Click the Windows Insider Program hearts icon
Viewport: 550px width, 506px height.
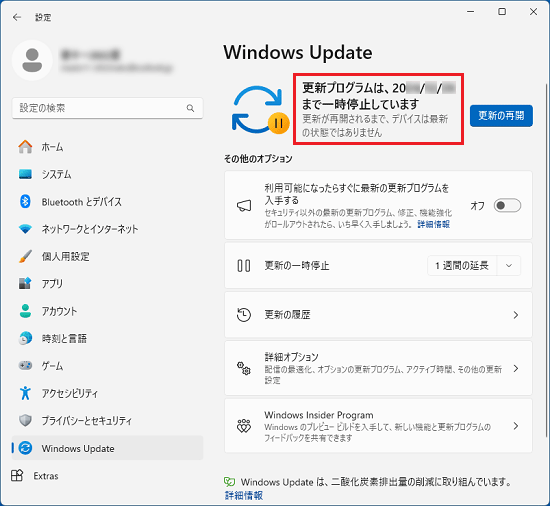point(244,426)
